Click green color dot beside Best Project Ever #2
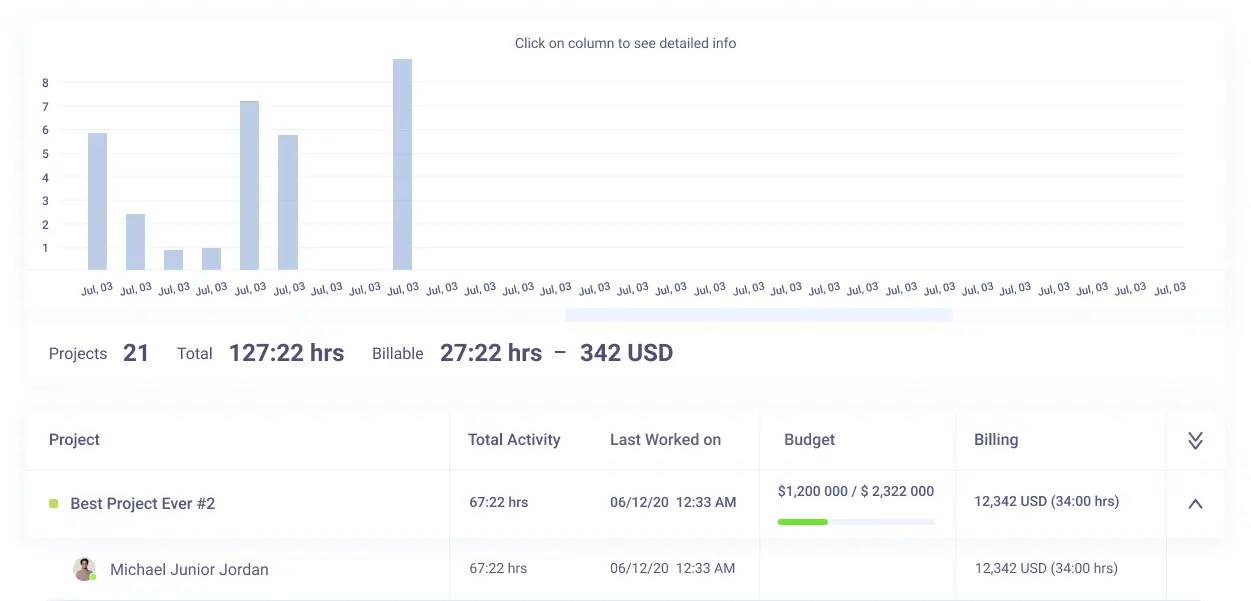Image resolution: width=1251 pixels, height=601 pixels. 54,504
